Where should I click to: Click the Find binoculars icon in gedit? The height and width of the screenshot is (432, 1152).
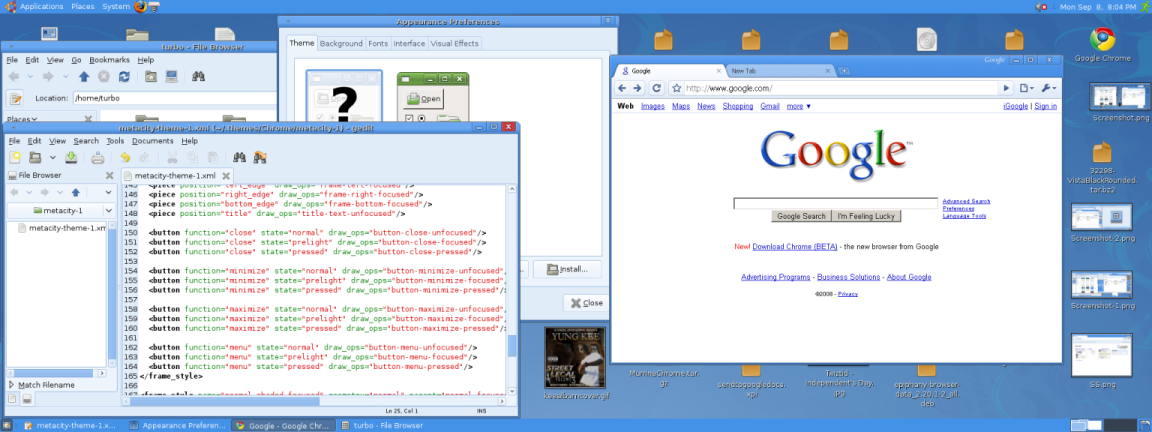pos(239,157)
